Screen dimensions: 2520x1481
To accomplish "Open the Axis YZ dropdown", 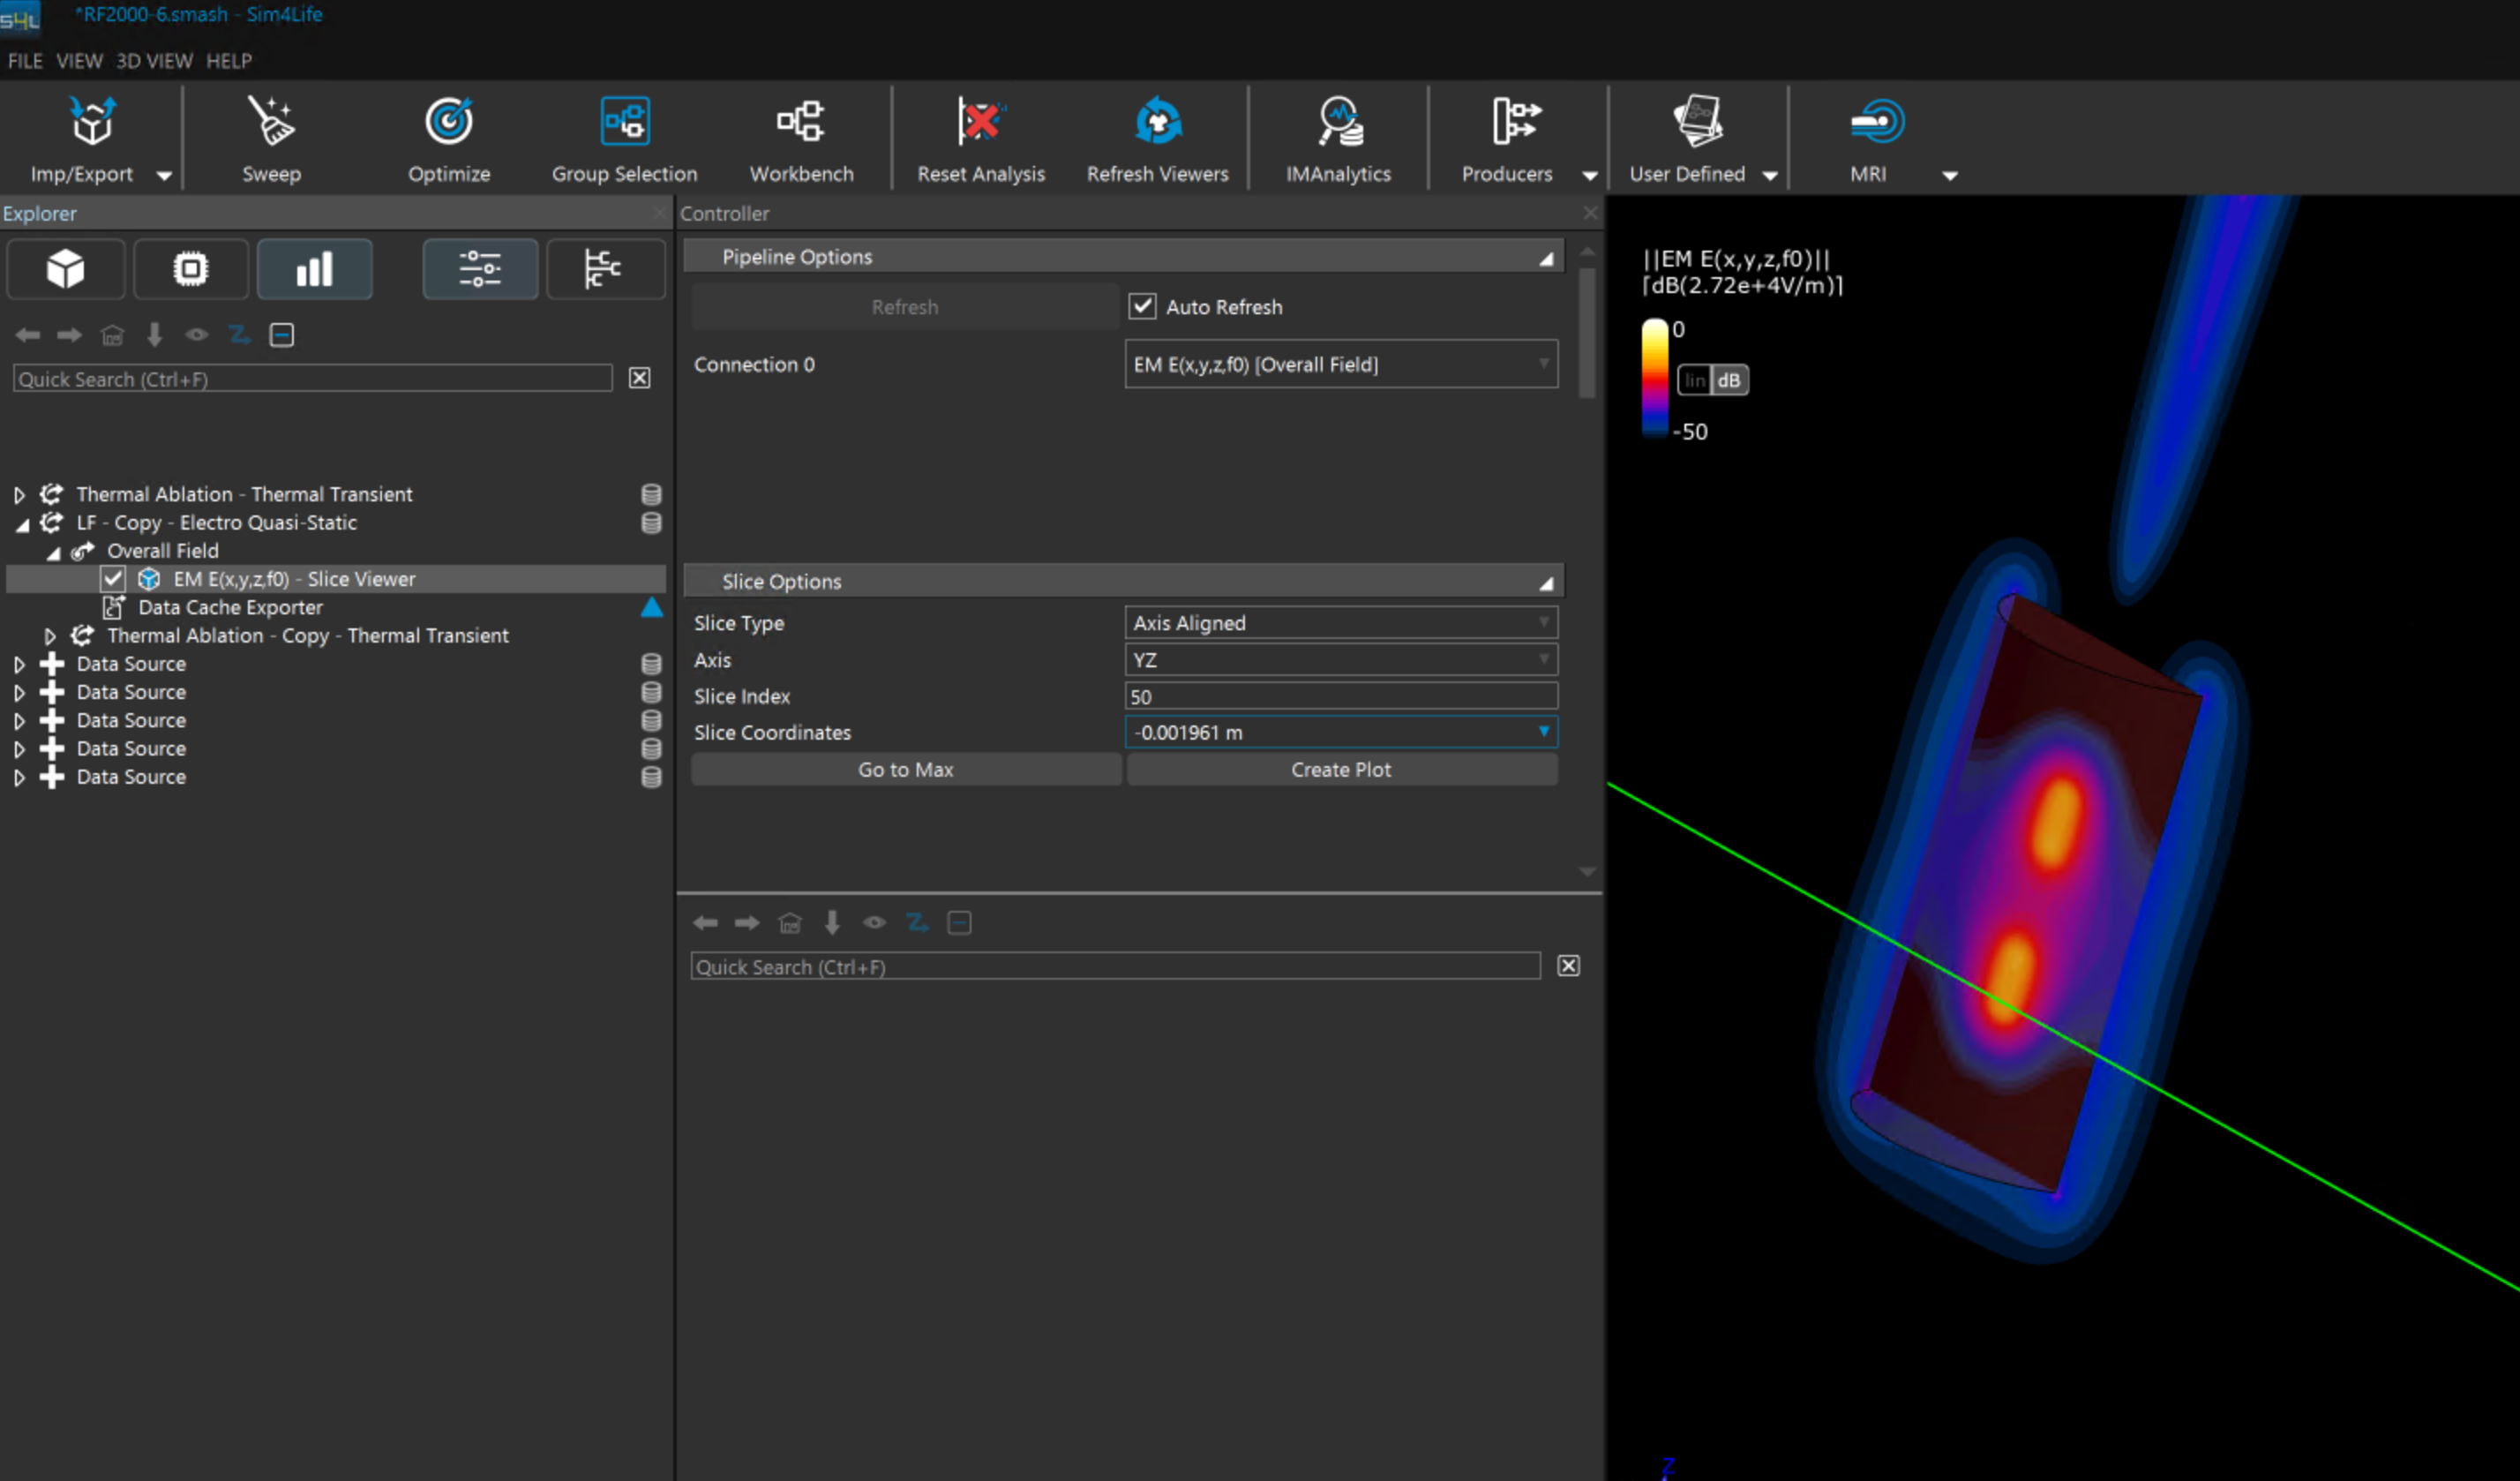I will [x=1340, y=660].
